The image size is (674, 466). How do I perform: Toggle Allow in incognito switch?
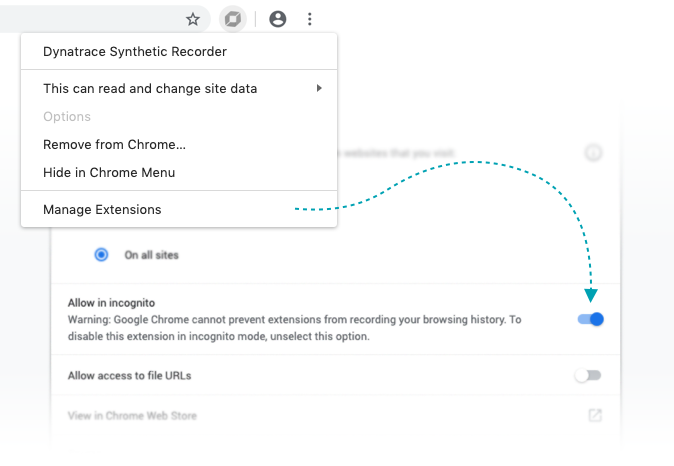click(x=591, y=319)
